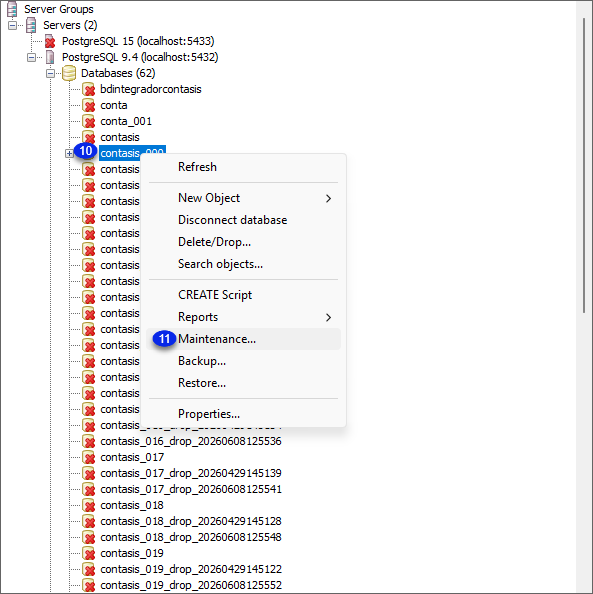The height and width of the screenshot is (594, 593).
Task: Choose Backup... menu entry
Action: (x=243, y=361)
